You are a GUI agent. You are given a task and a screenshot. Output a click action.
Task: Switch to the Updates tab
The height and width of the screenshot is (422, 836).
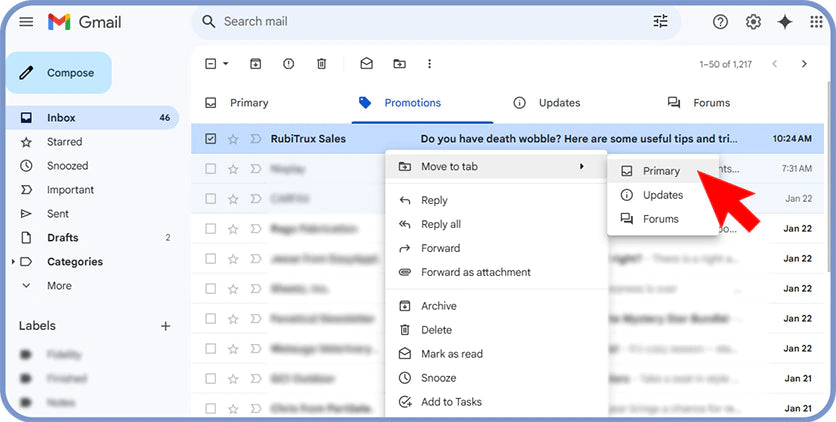559,103
